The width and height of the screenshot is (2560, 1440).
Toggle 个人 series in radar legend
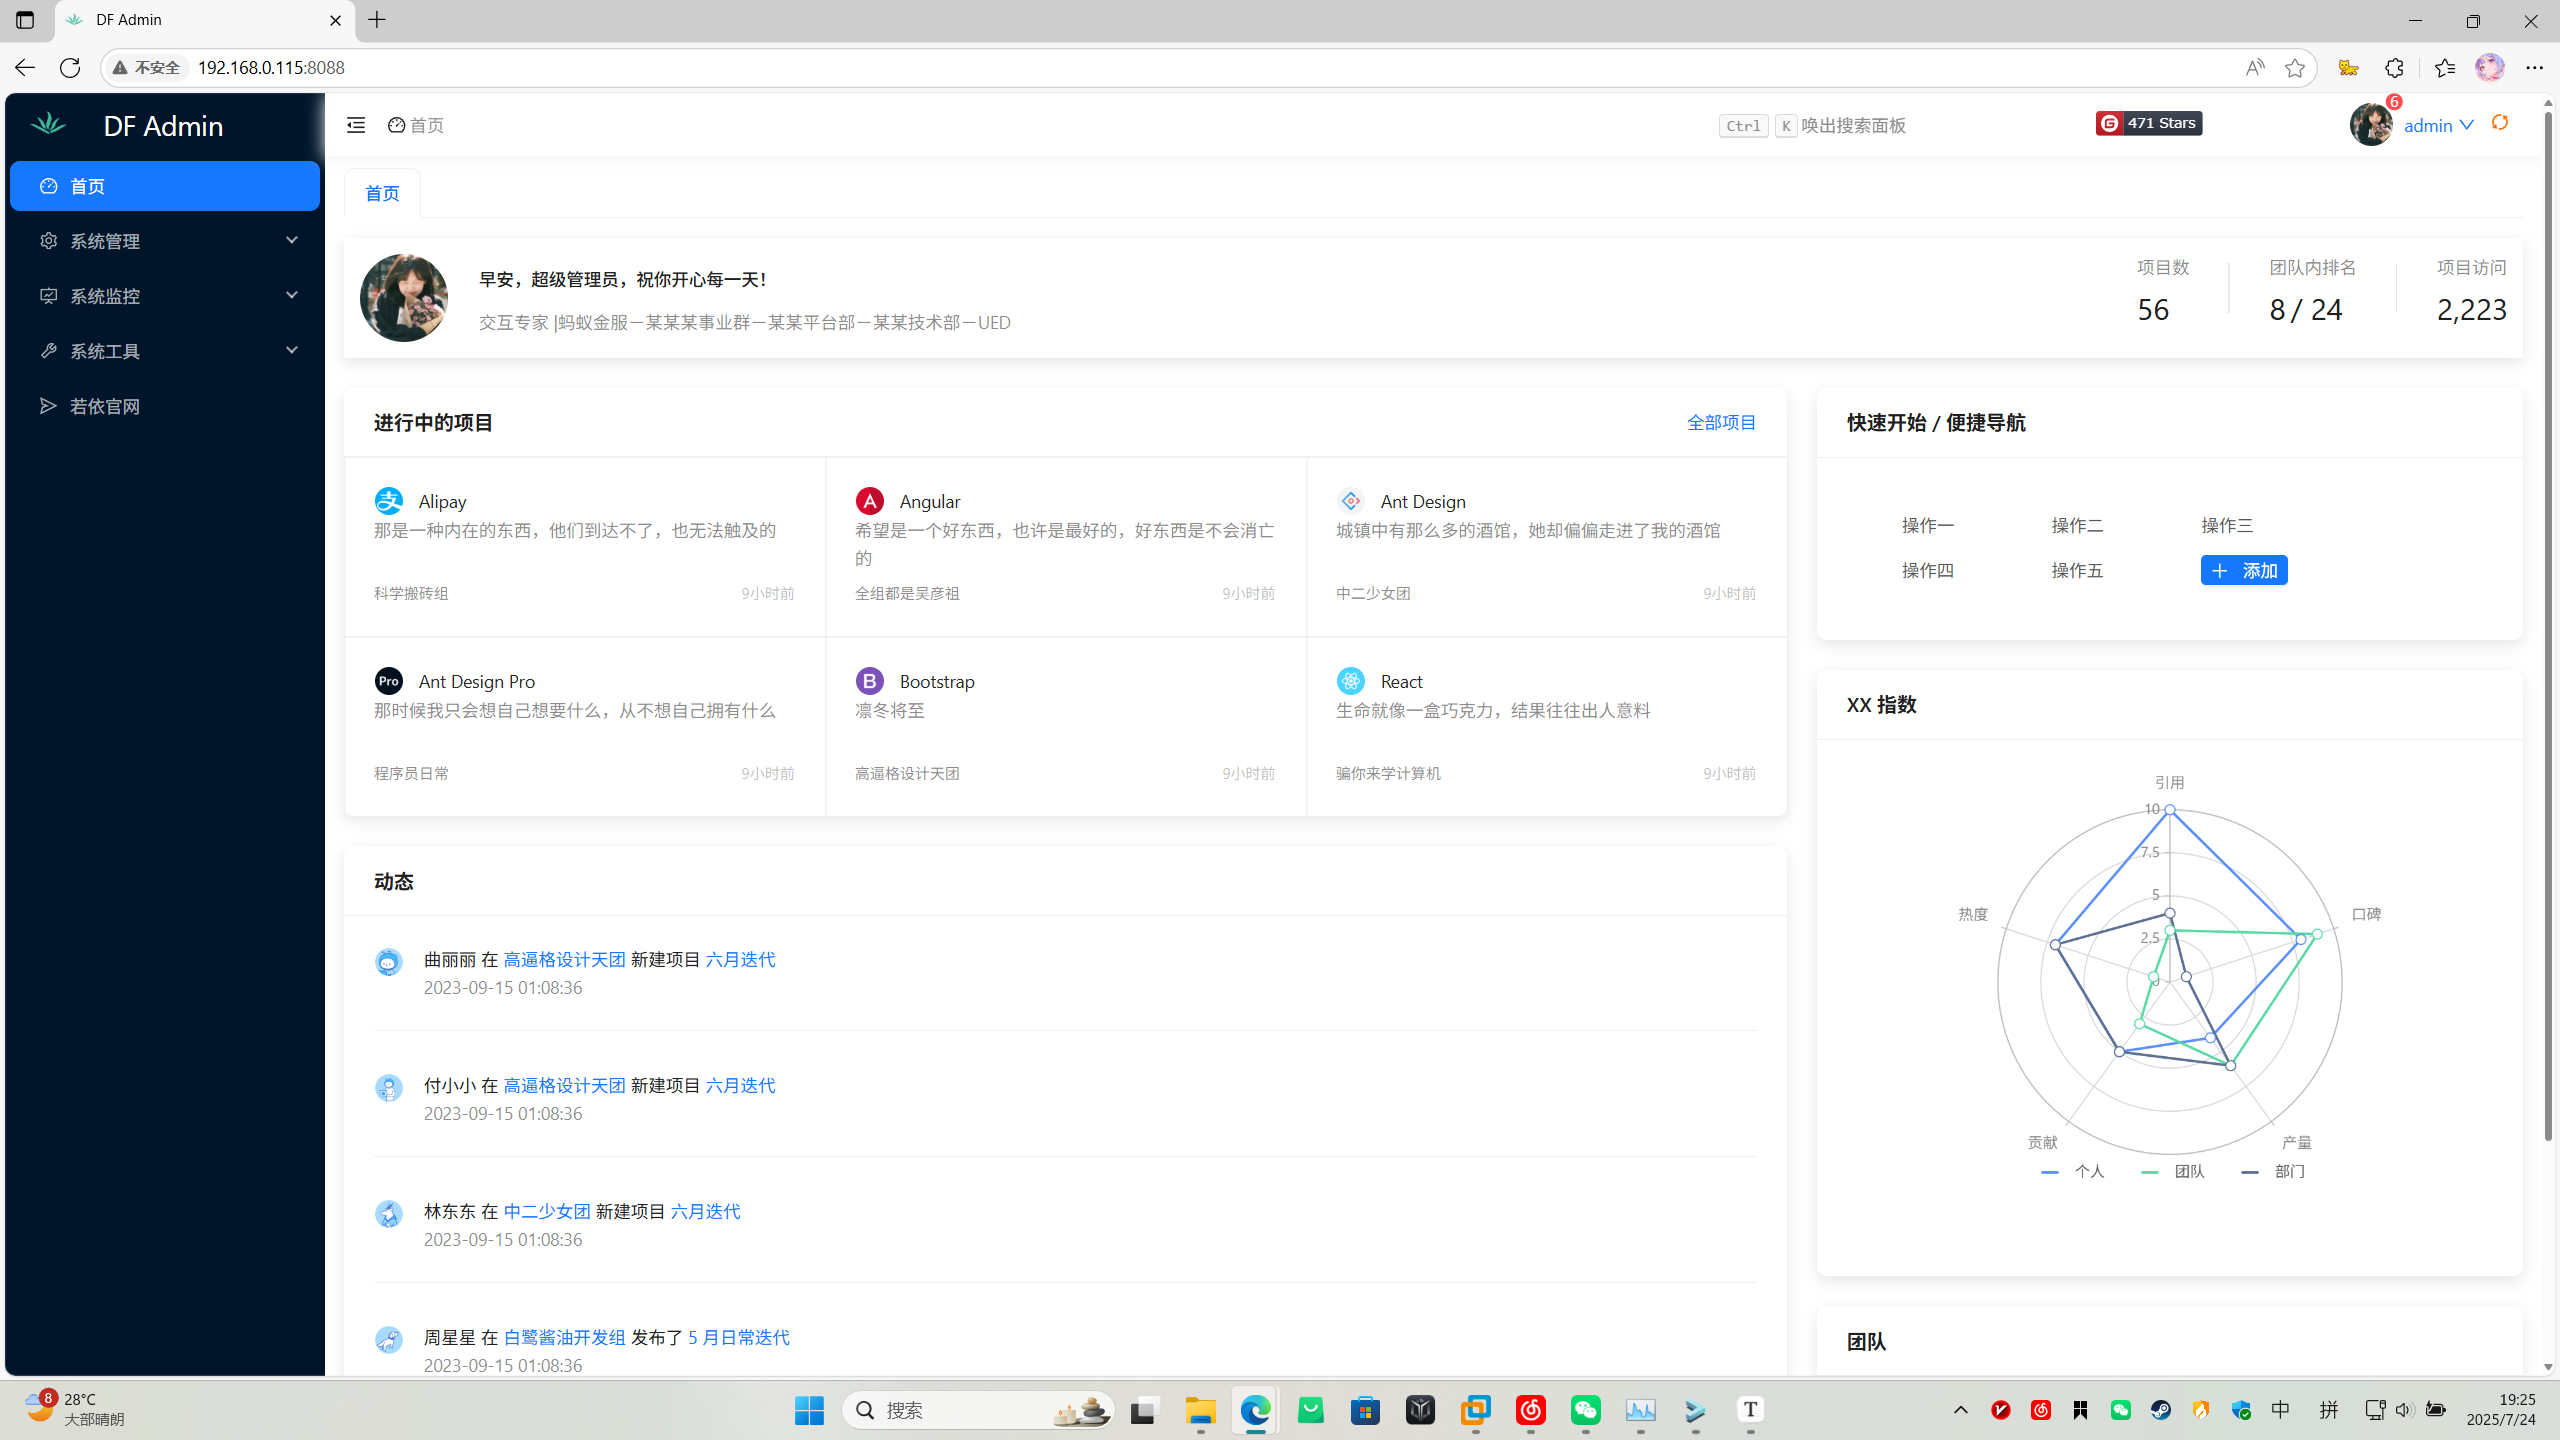(x=2073, y=1171)
